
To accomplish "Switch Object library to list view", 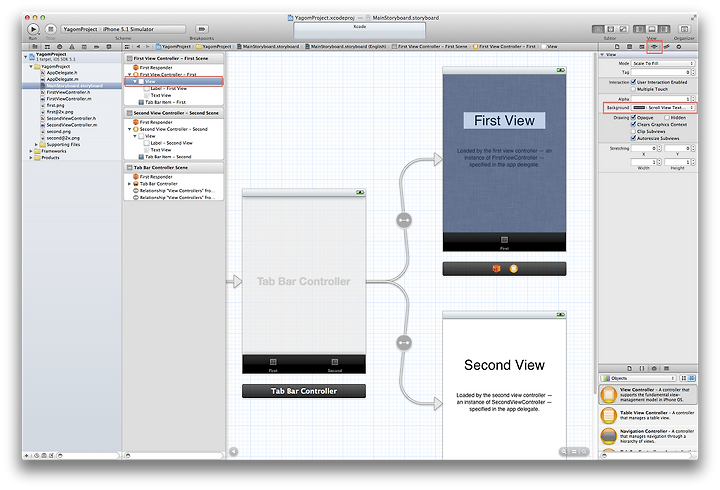I will (x=692, y=378).
